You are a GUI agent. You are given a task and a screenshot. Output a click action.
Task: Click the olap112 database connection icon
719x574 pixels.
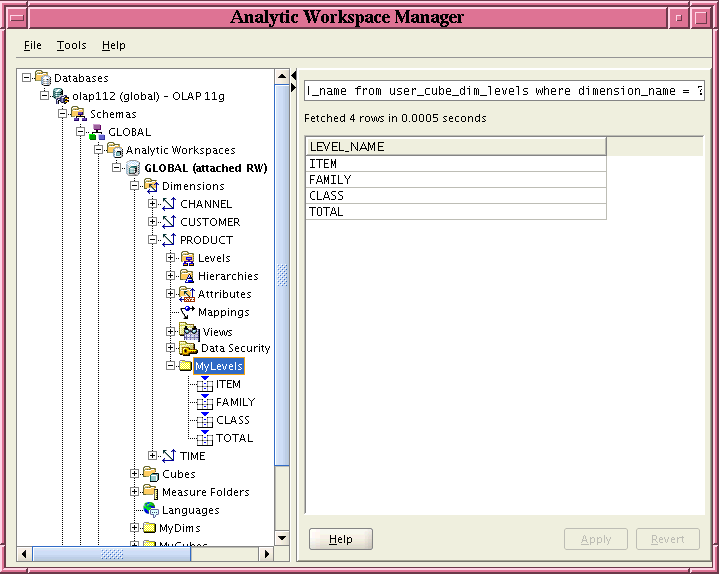tap(60, 96)
